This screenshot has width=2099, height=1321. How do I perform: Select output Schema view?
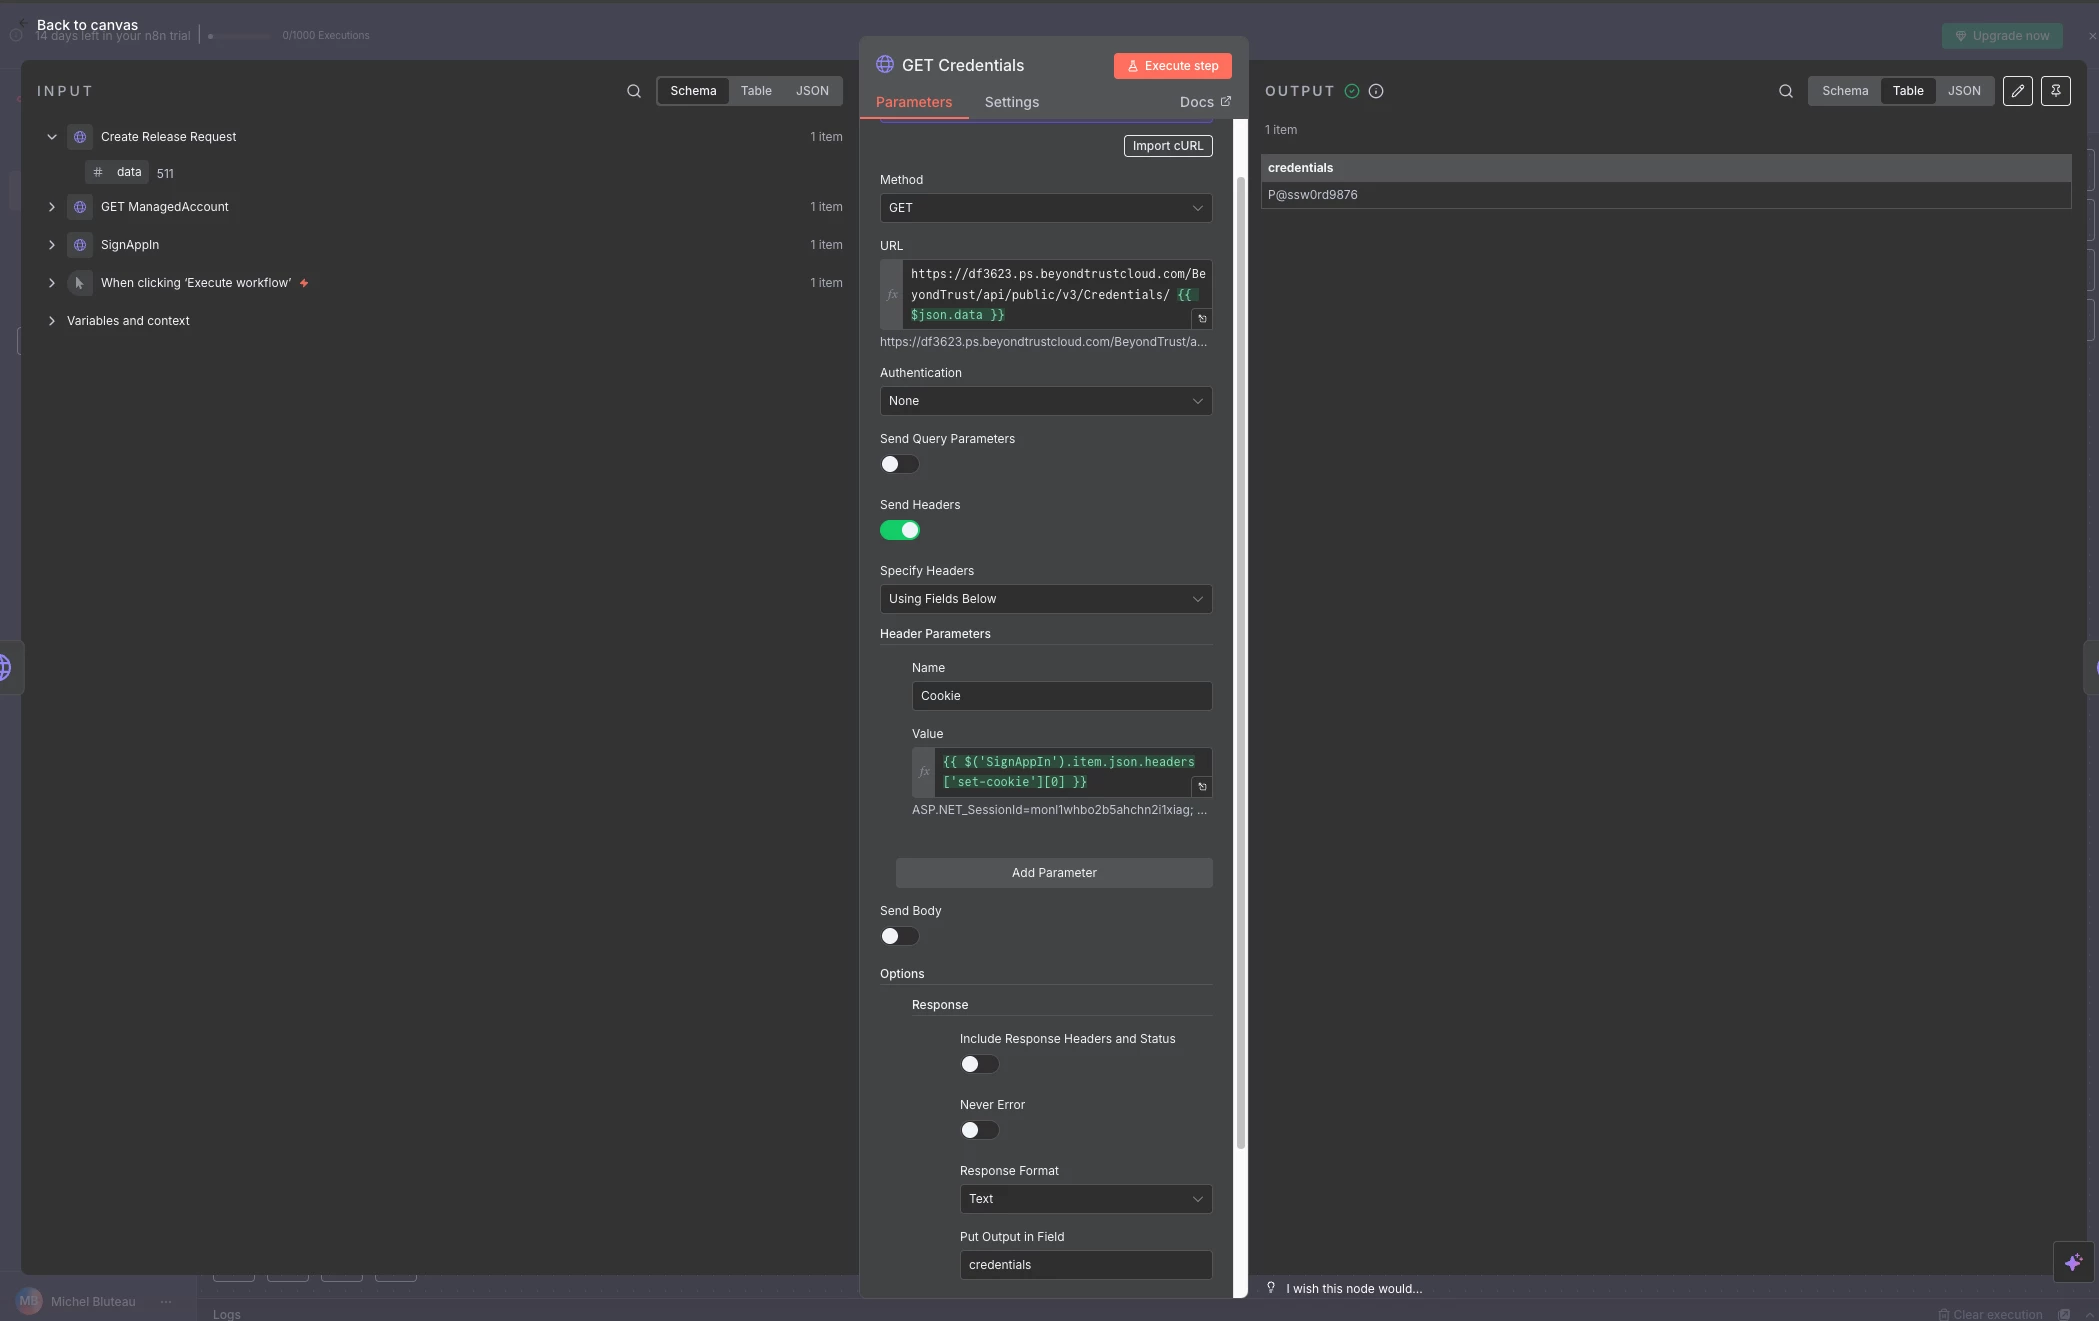pos(1845,91)
